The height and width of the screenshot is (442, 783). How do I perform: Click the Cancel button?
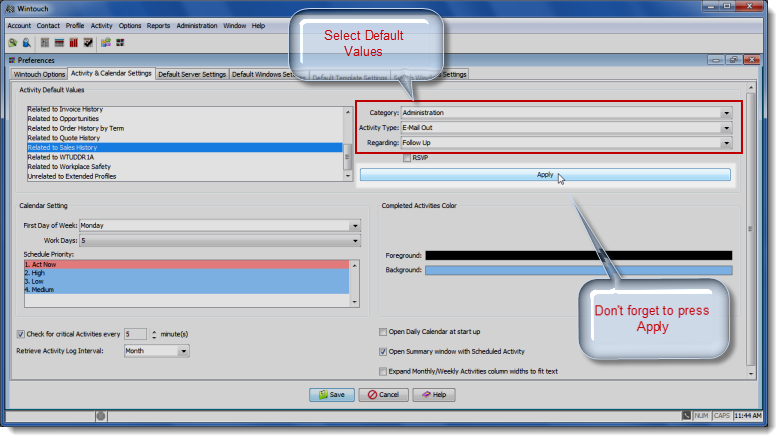(x=384, y=395)
